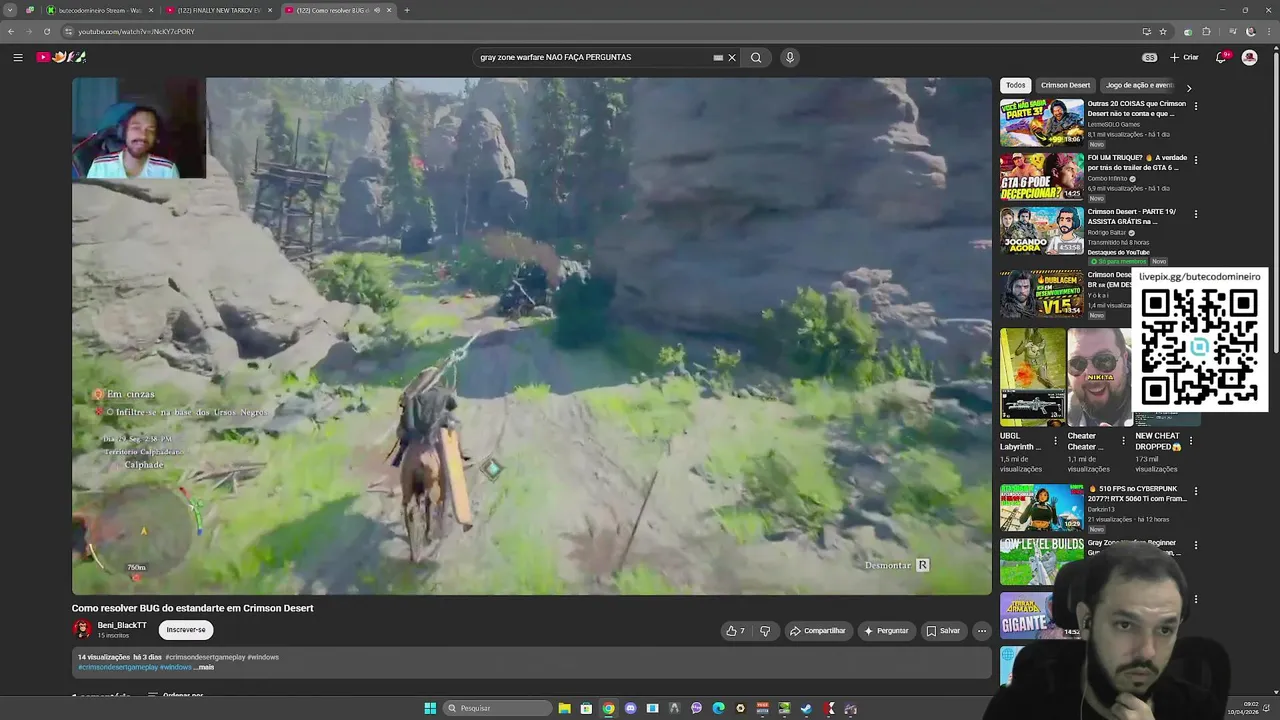This screenshot has width=1280, height=720.
Task: Open Microsoft Edge from taskbar
Action: [x=718, y=708]
